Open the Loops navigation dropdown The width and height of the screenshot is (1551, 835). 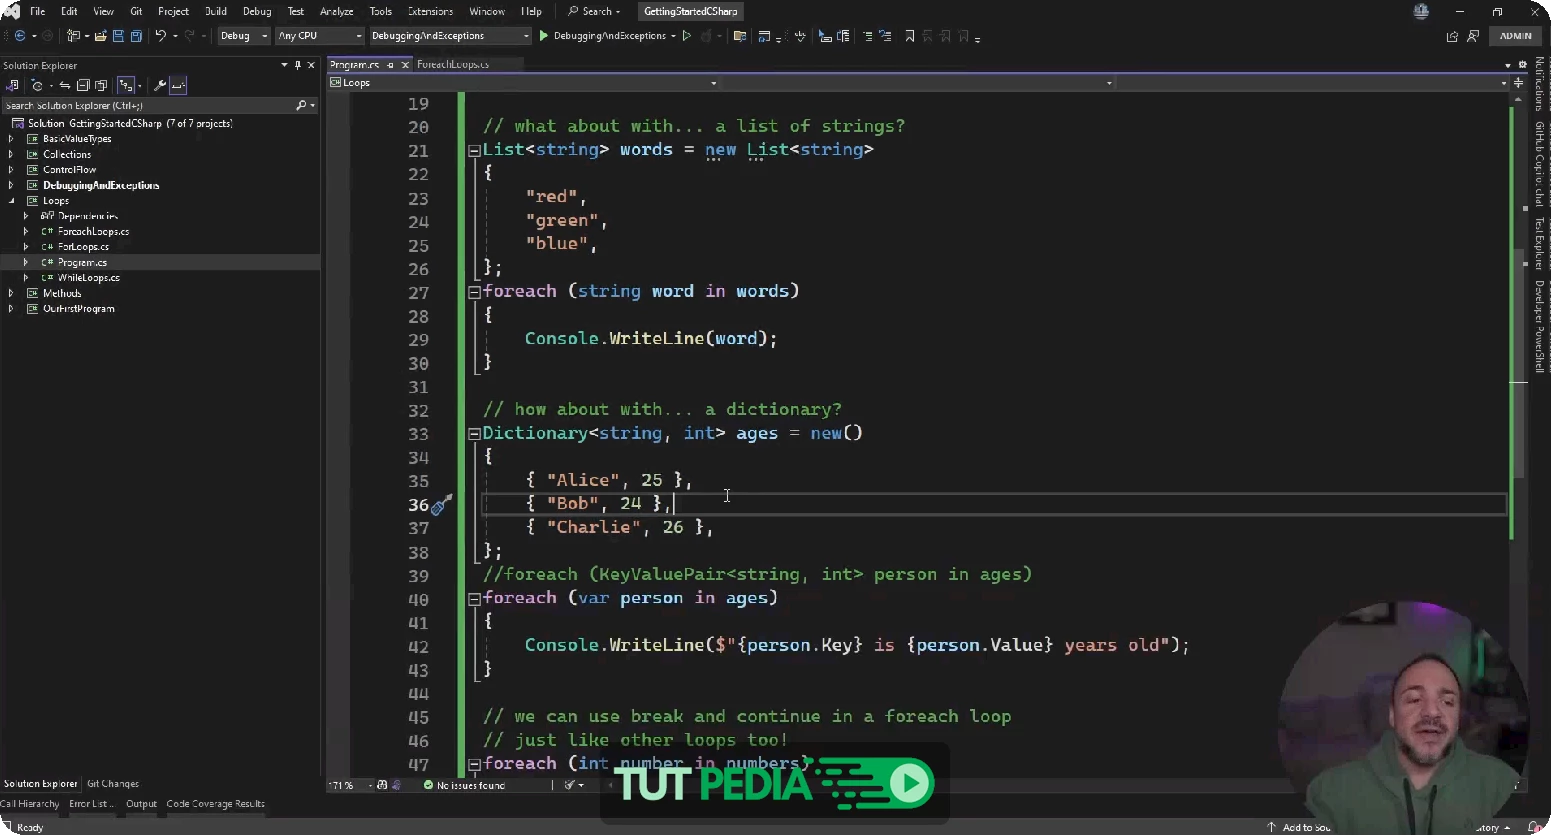(523, 83)
